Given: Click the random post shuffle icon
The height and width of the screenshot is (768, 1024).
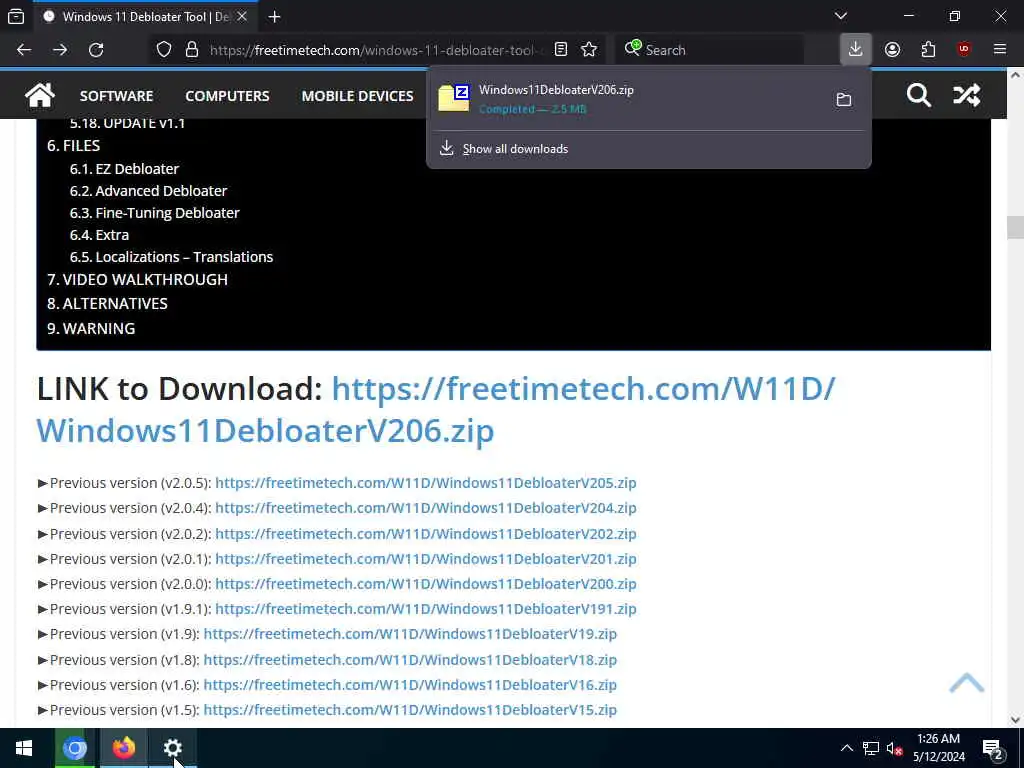Looking at the screenshot, I should click(967, 95).
